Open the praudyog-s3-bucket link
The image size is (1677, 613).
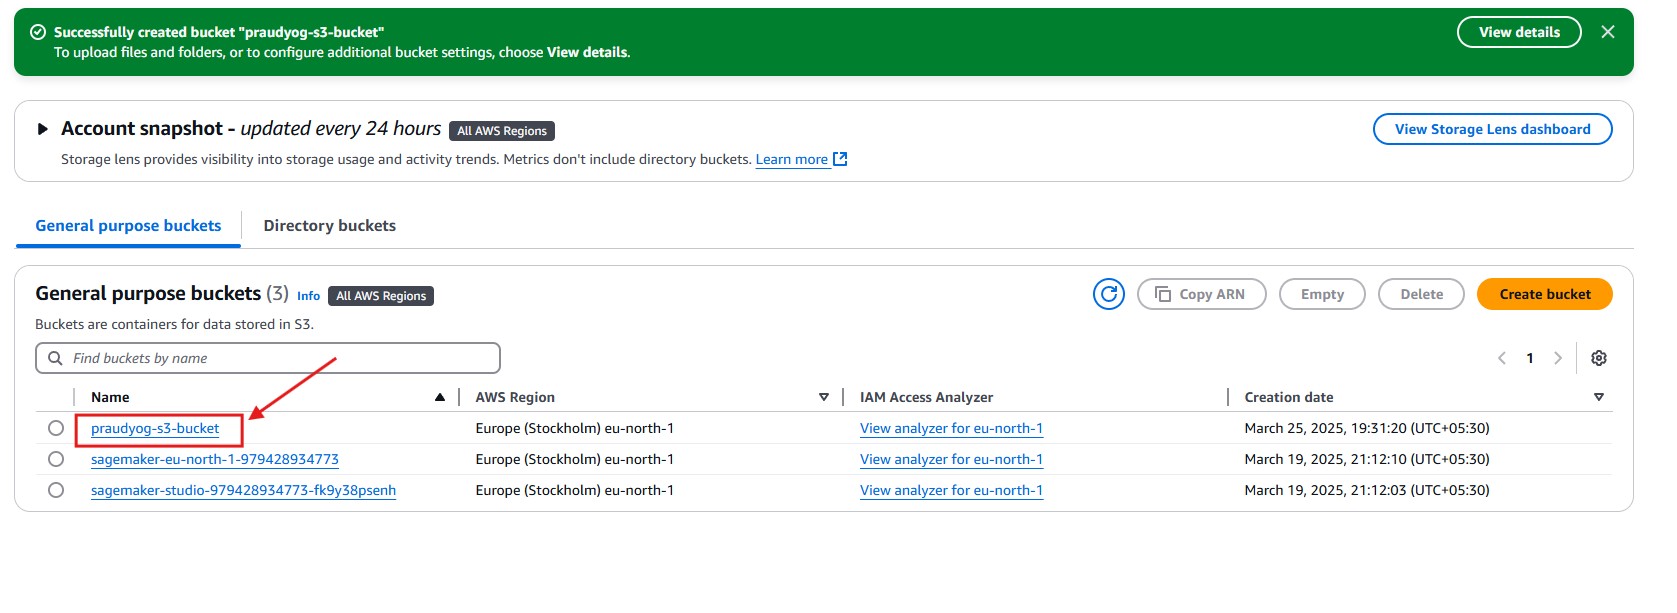pos(155,428)
